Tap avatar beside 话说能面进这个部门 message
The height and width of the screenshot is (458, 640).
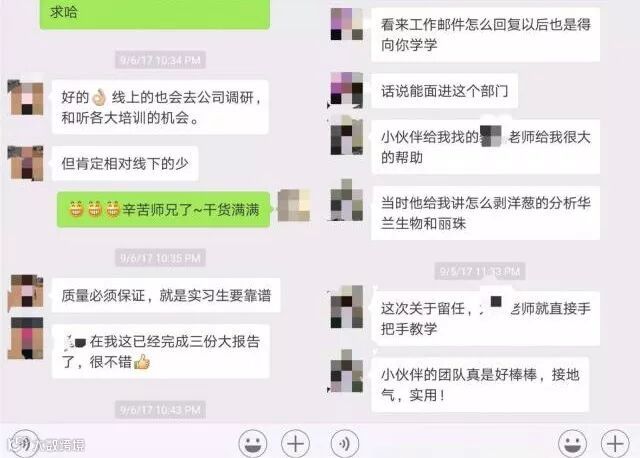[347, 90]
